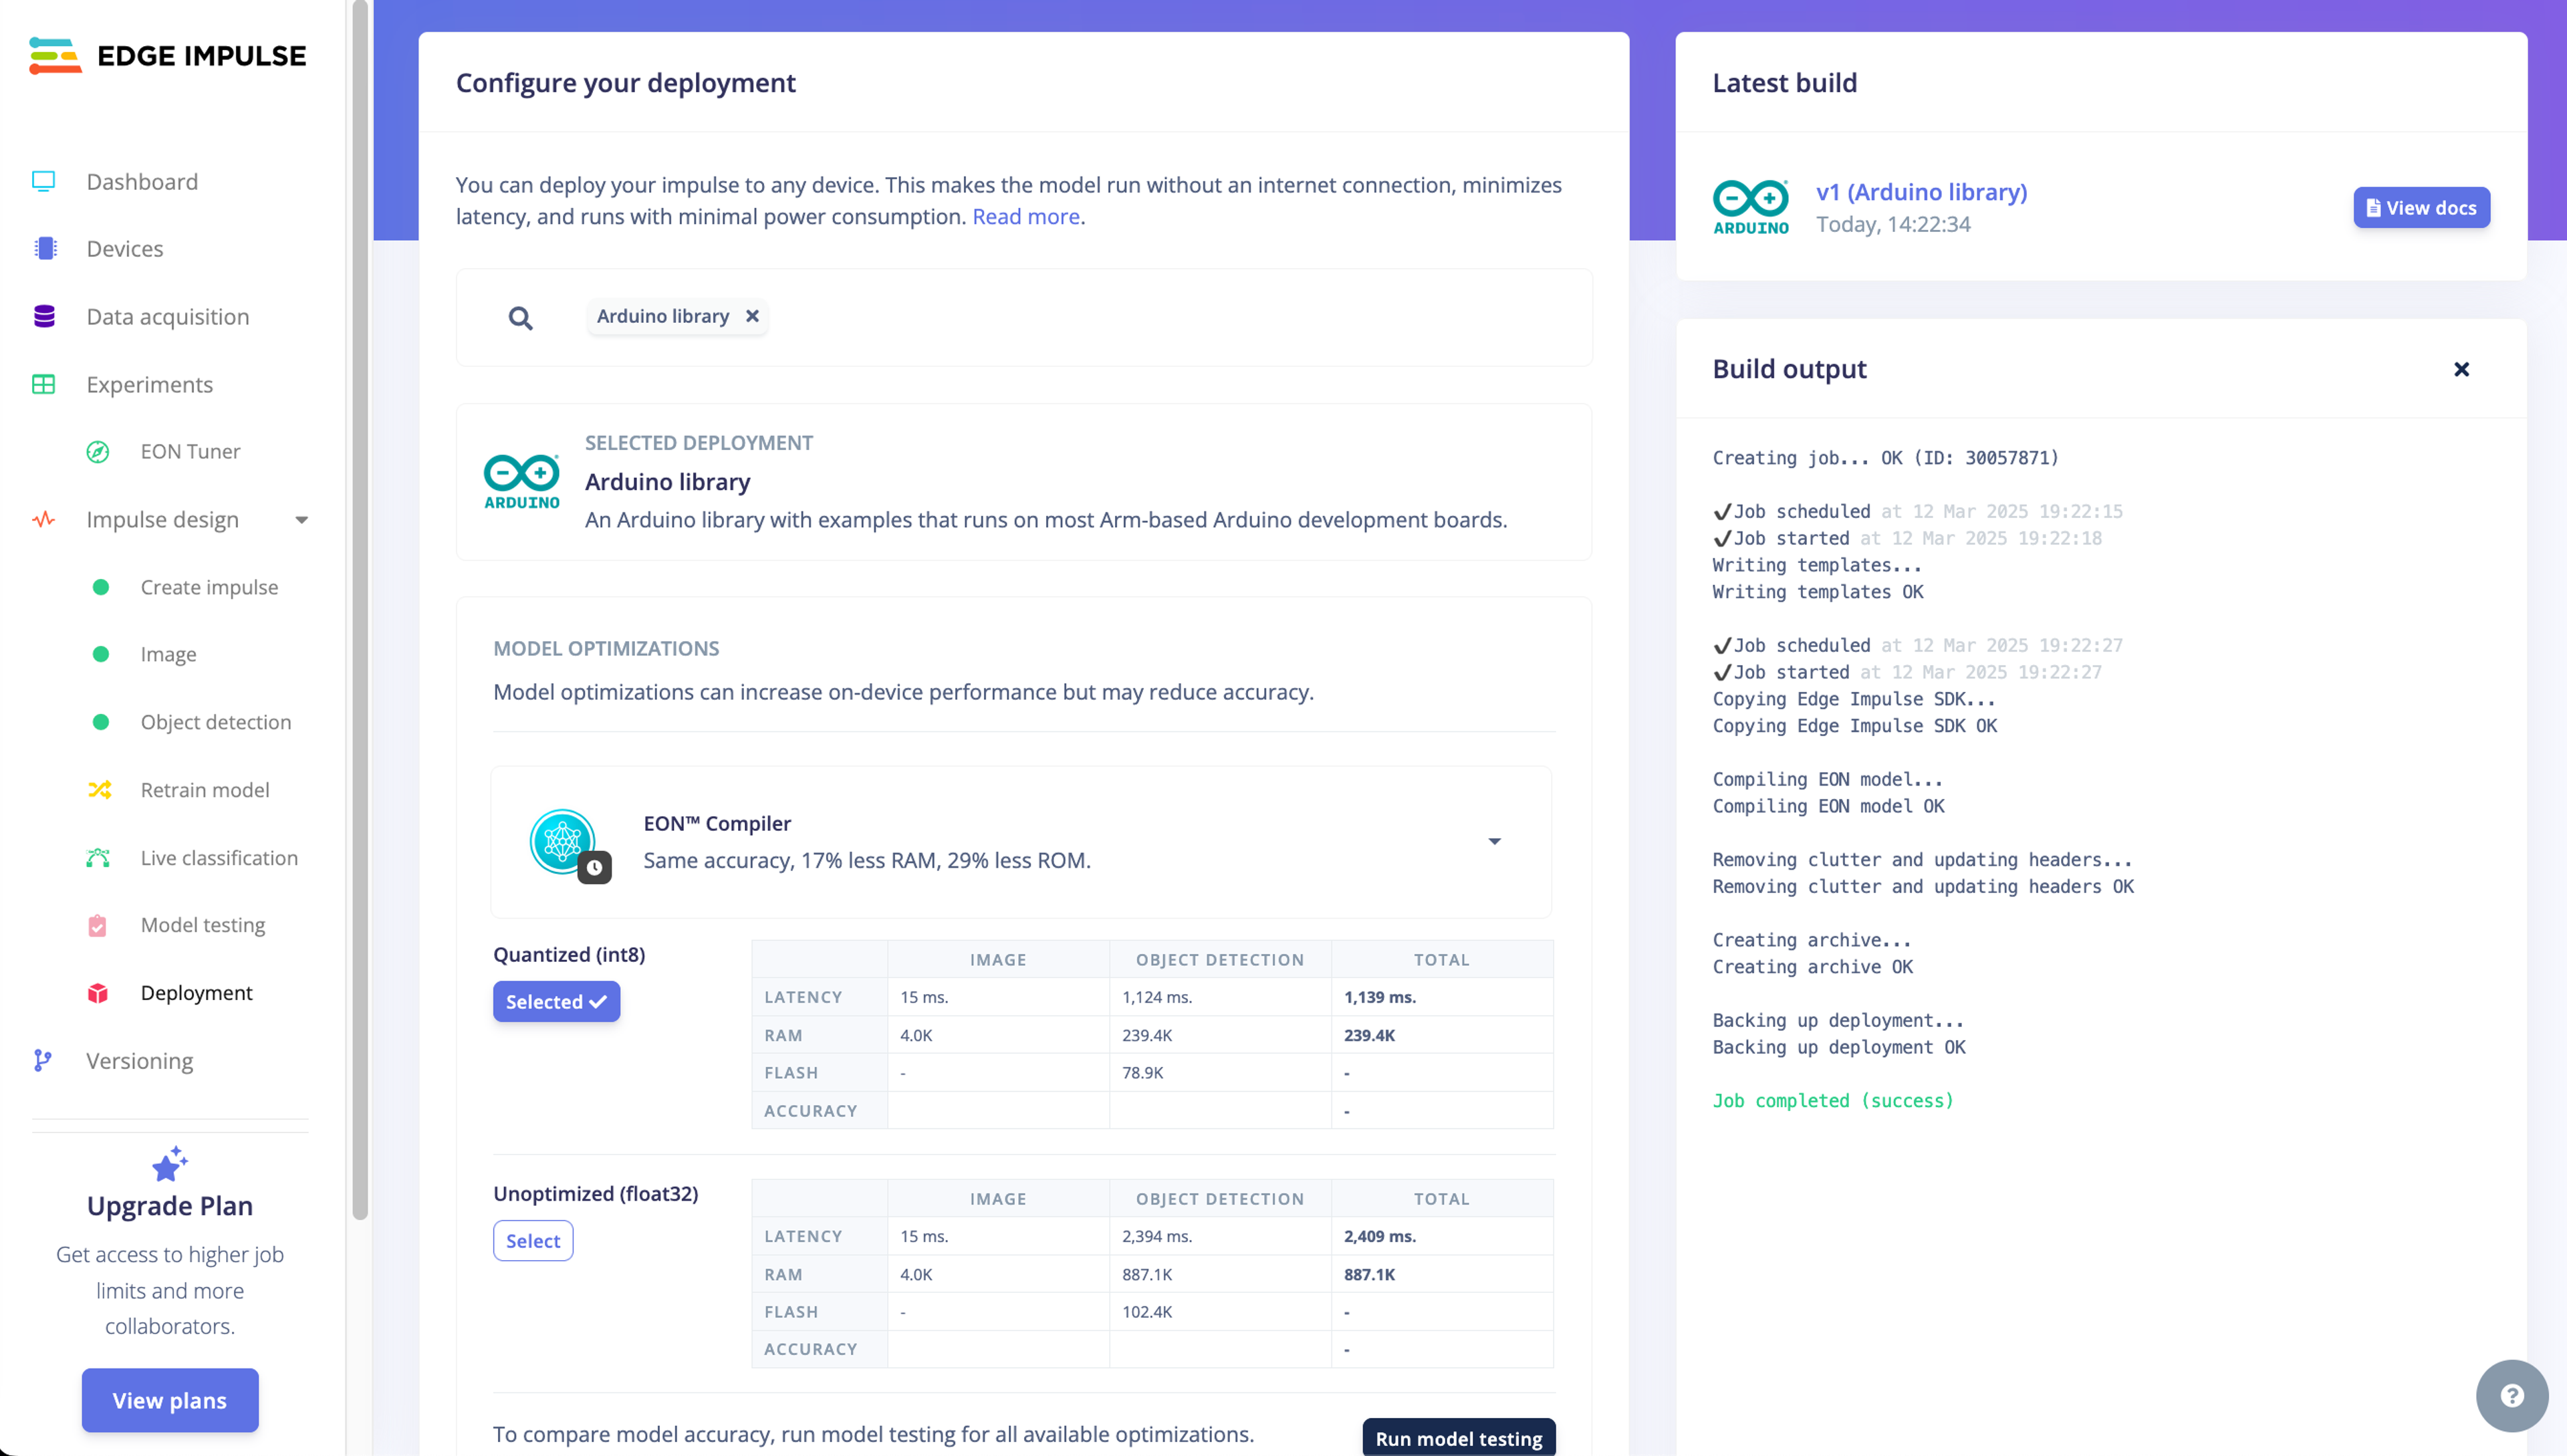Go to Model testing page
The height and width of the screenshot is (1456, 2567).
[x=203, y=925]
